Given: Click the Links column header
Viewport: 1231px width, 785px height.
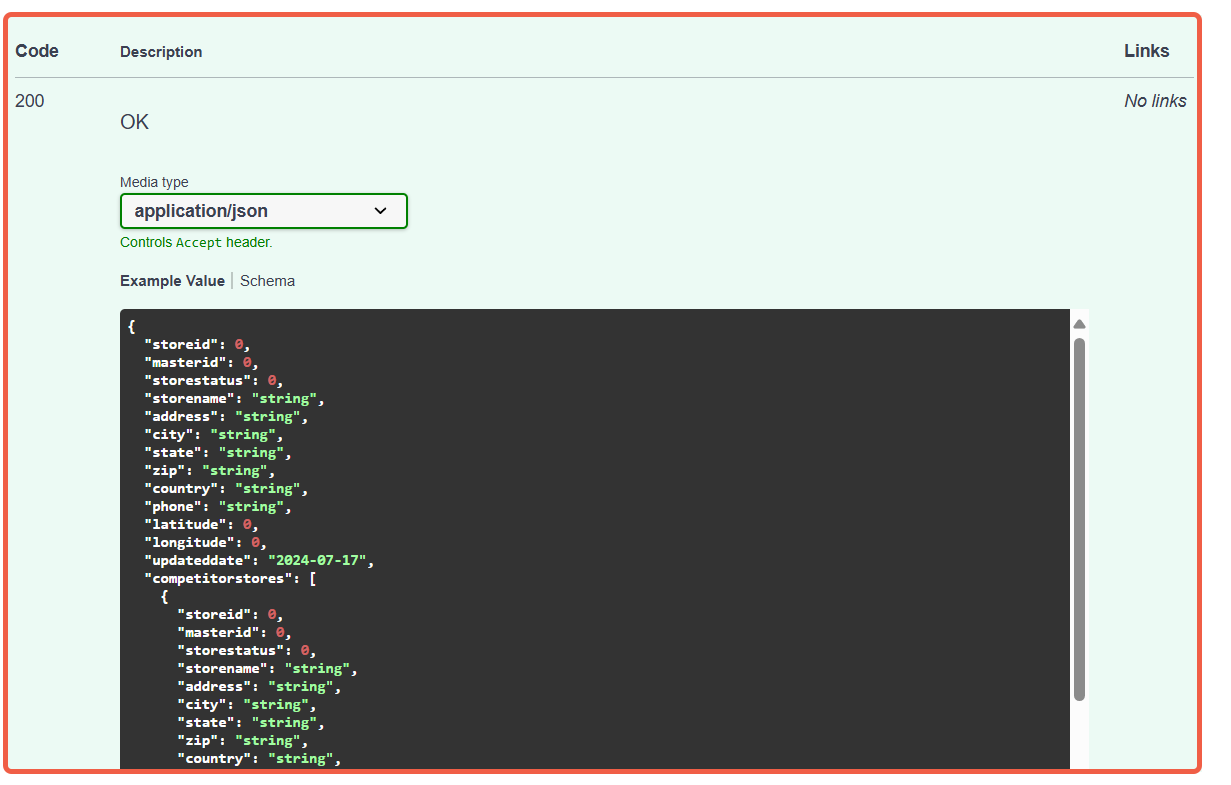Looking at the screenshot, I should 1146,51.
